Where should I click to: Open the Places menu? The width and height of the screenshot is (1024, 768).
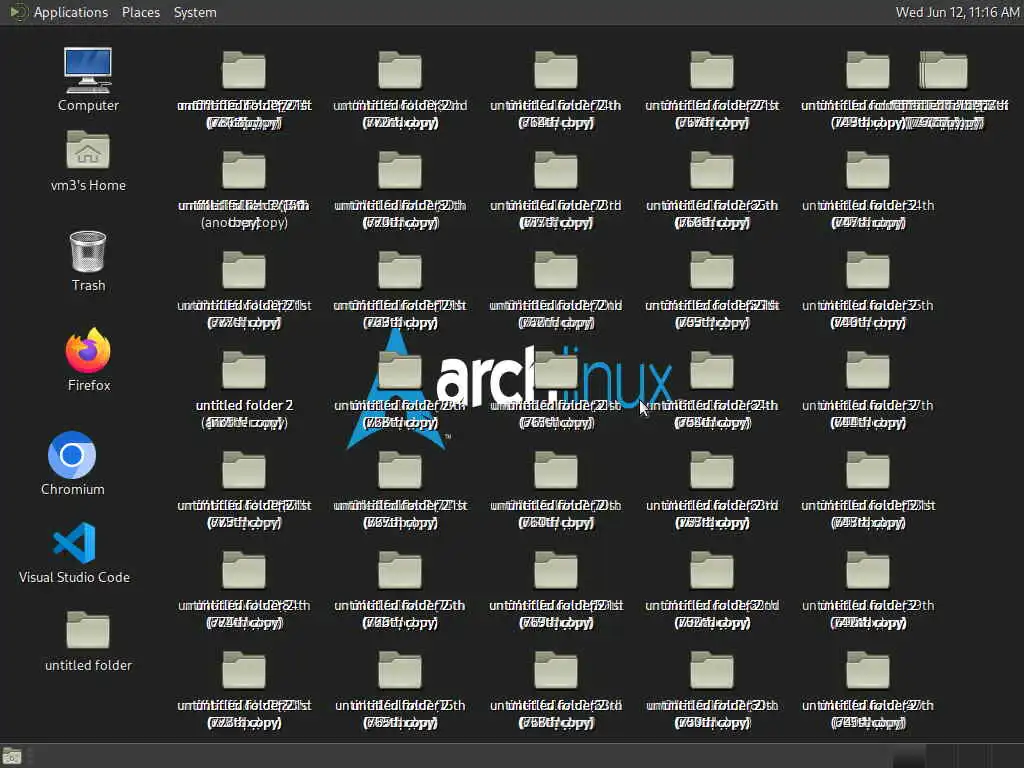[x=140, y=12]
